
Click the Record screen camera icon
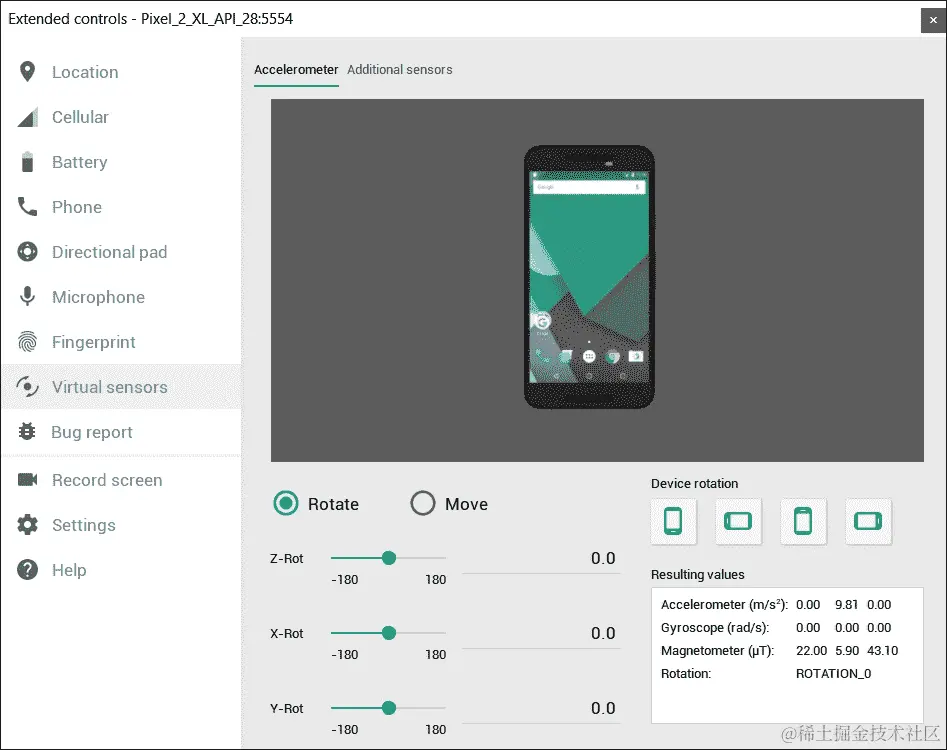click(27, 479)
